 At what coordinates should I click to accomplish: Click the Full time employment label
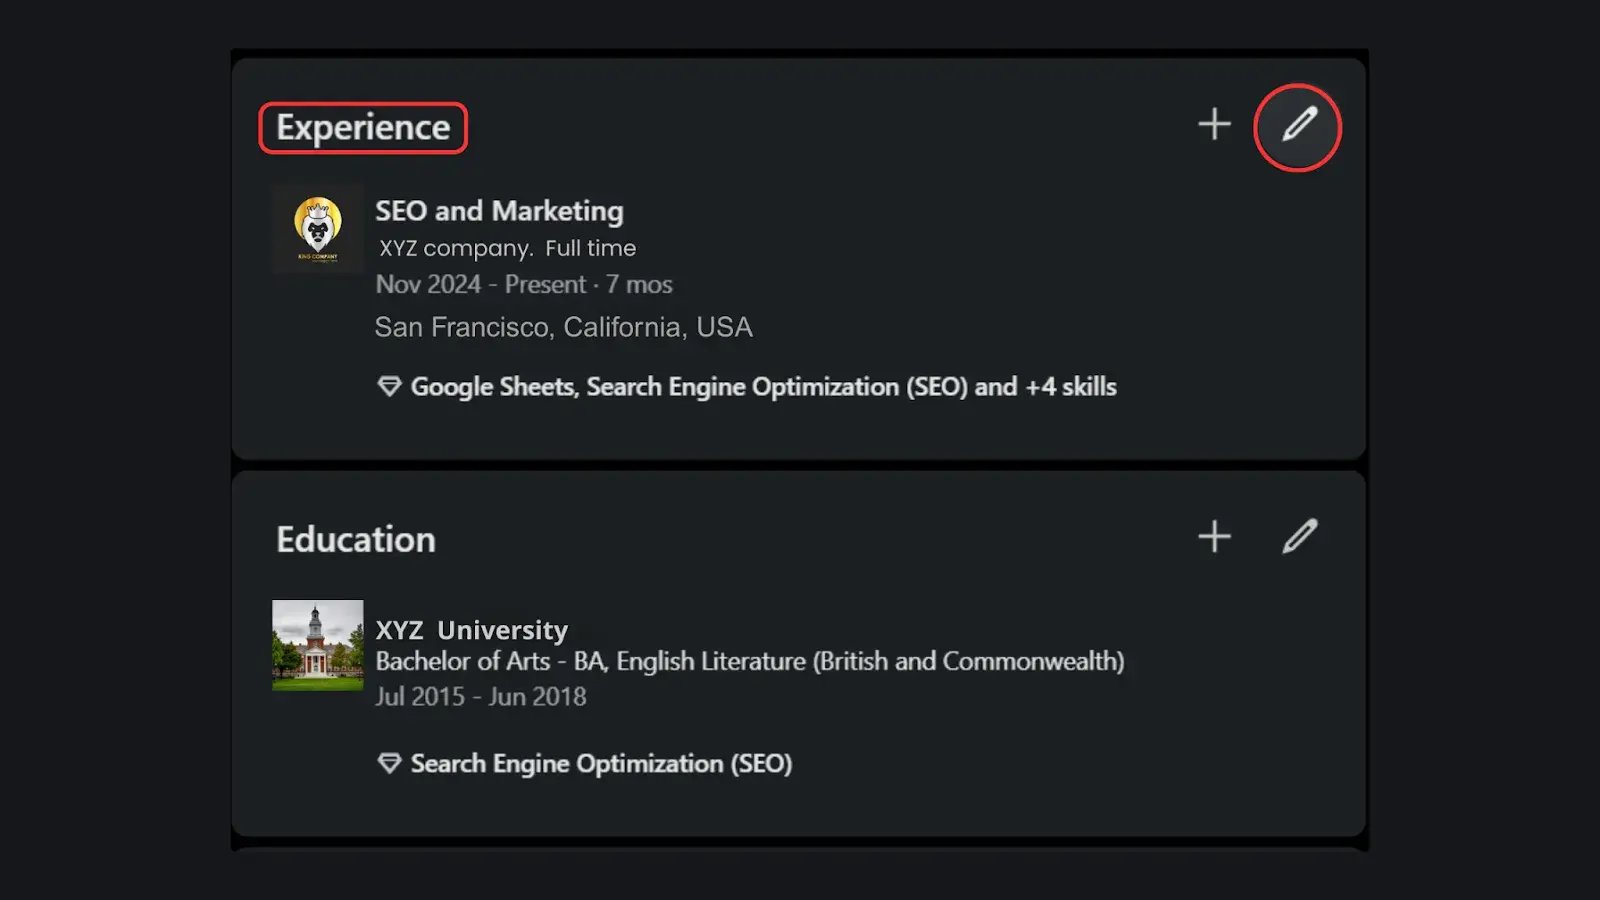click(x=590, y=248)
